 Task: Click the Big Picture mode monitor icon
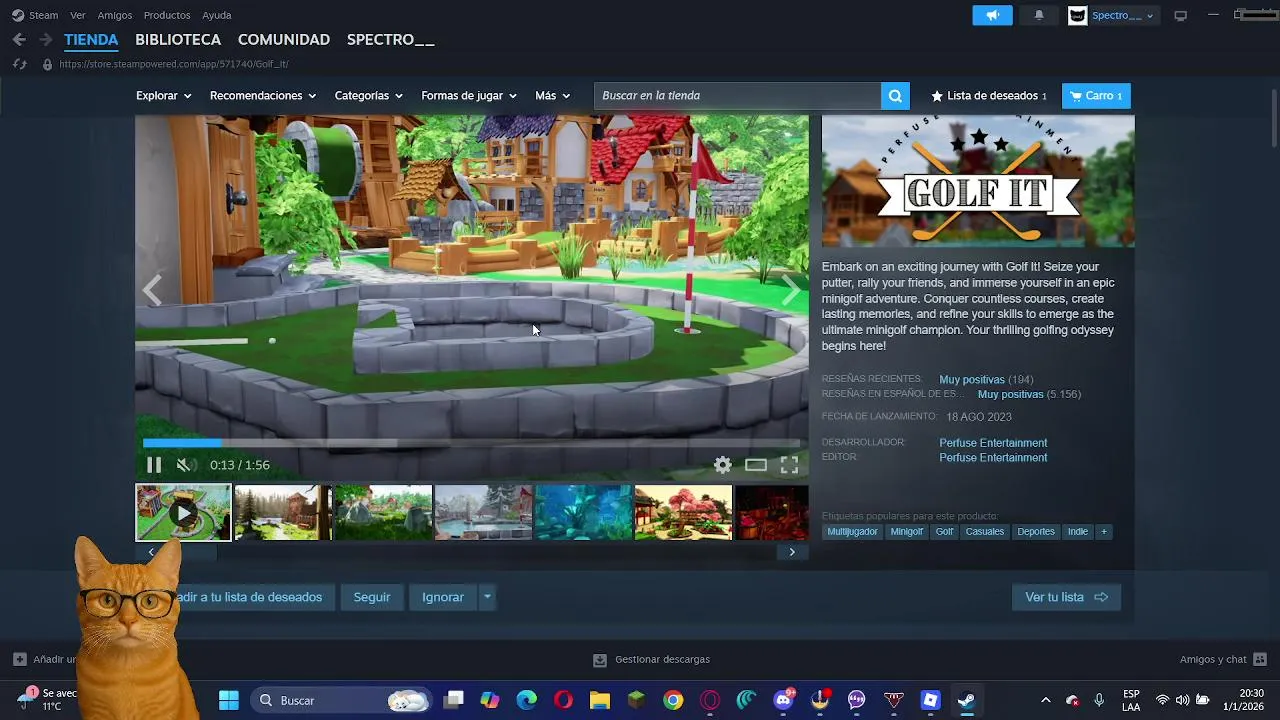[1180, 15]
